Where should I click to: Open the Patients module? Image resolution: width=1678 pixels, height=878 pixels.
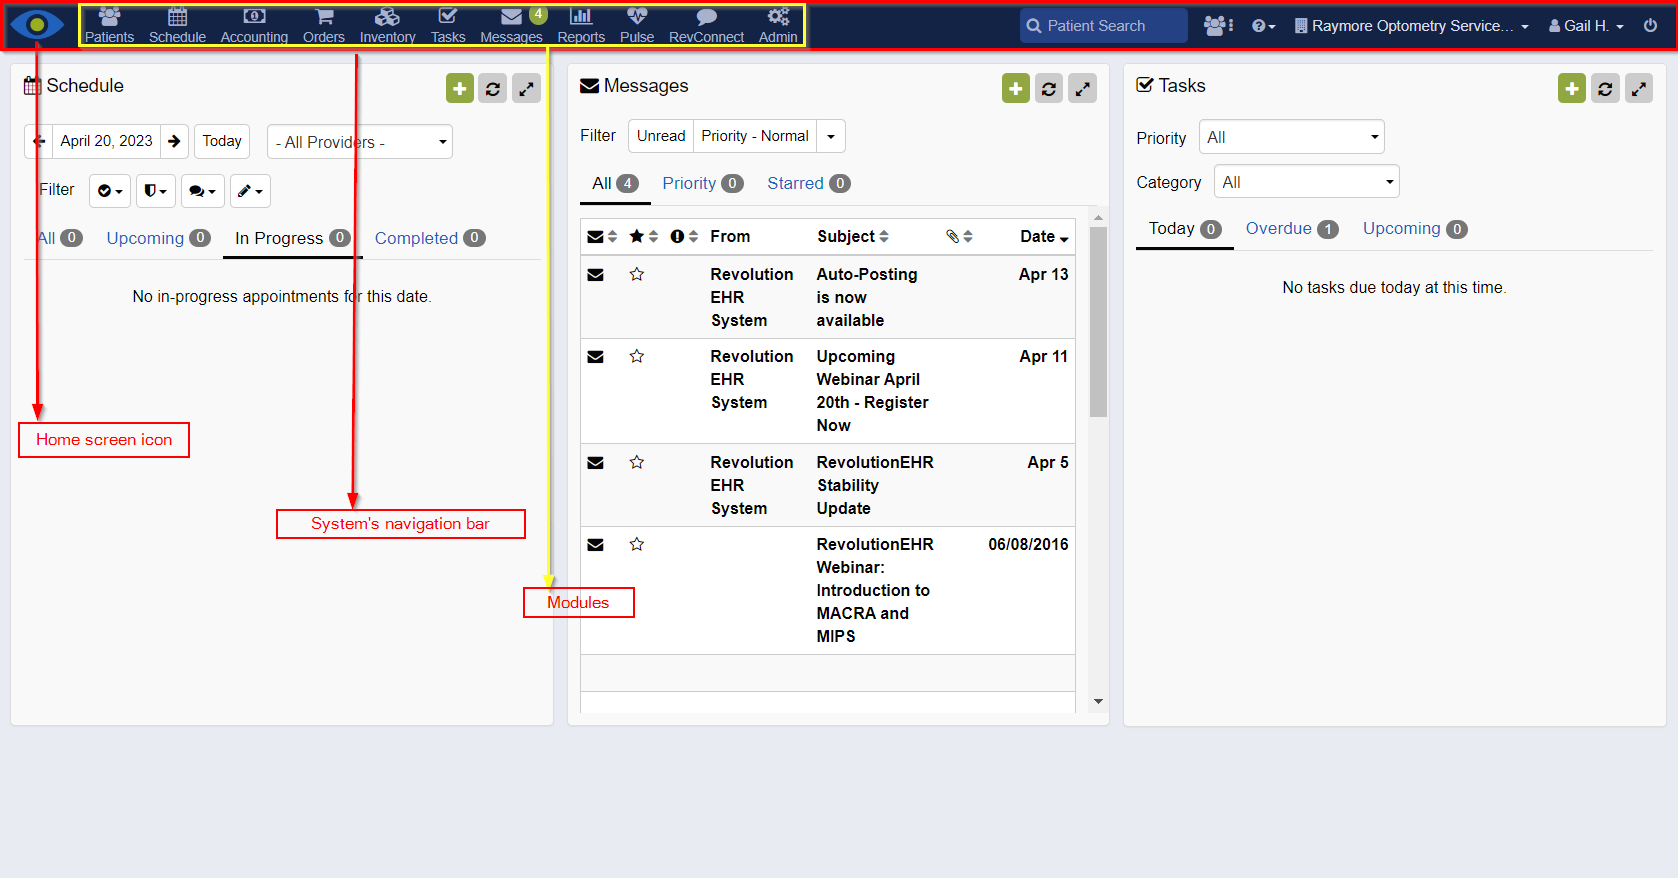click(x=109, y=26)
